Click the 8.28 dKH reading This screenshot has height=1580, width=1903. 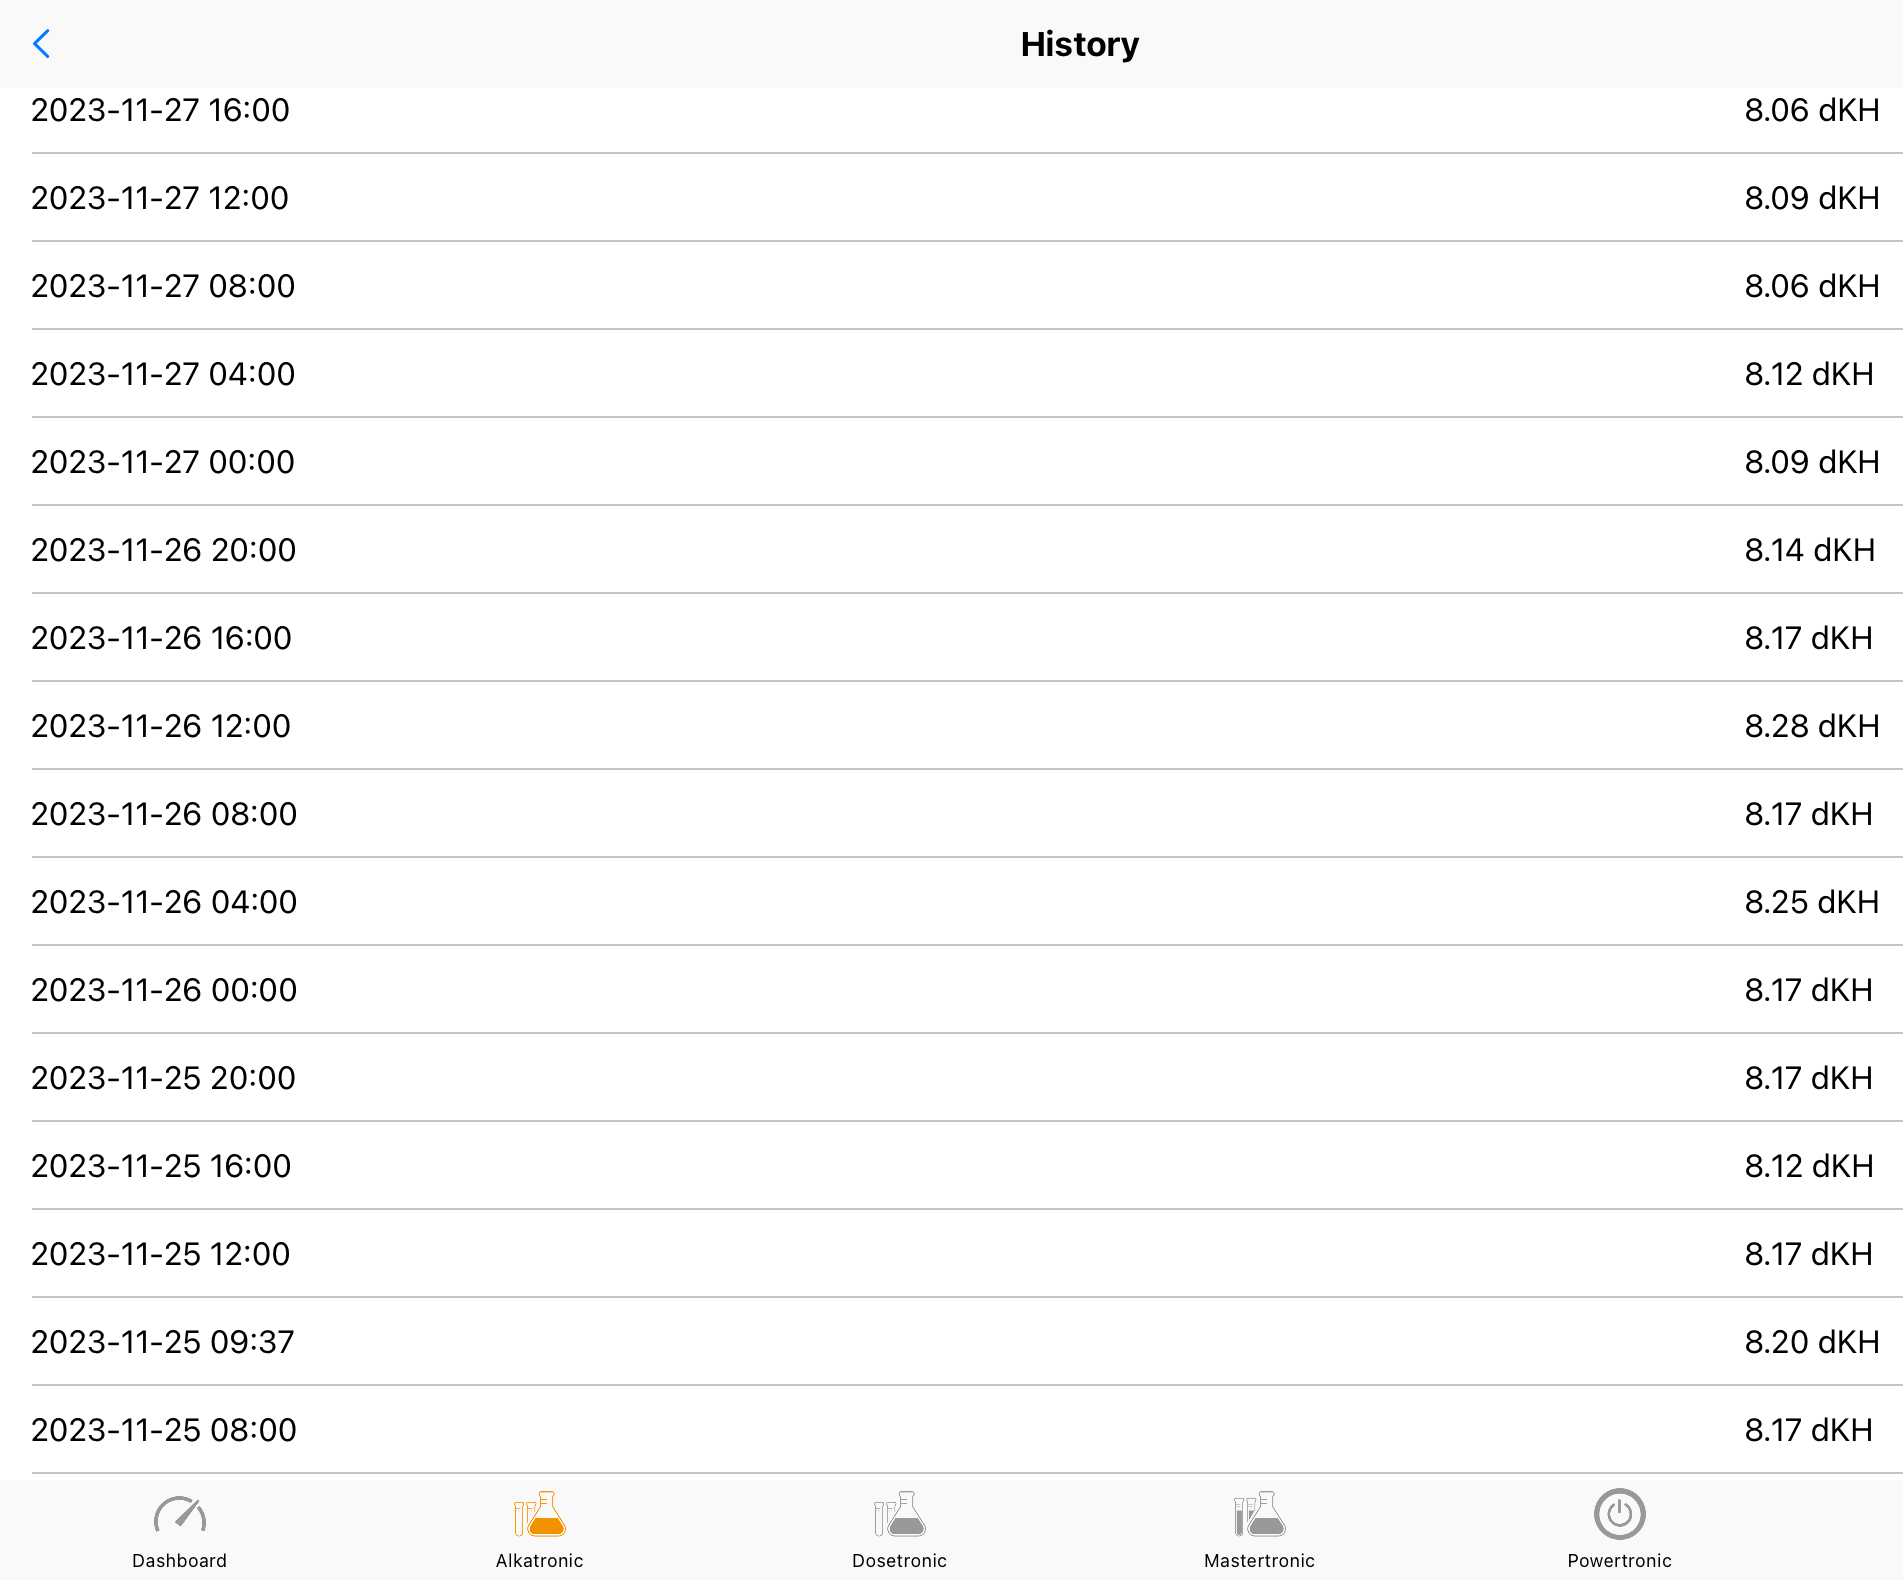[x=1811, y=726]
